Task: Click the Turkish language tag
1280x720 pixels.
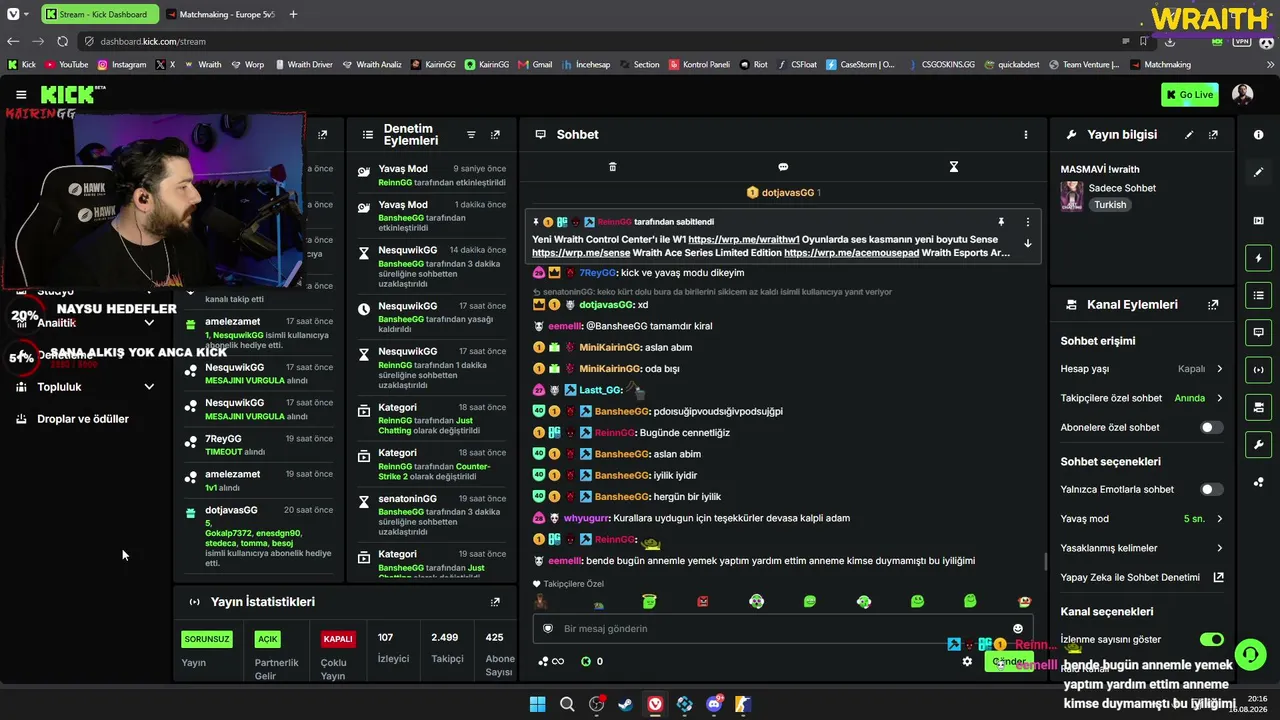Action: click(1109, 205)
